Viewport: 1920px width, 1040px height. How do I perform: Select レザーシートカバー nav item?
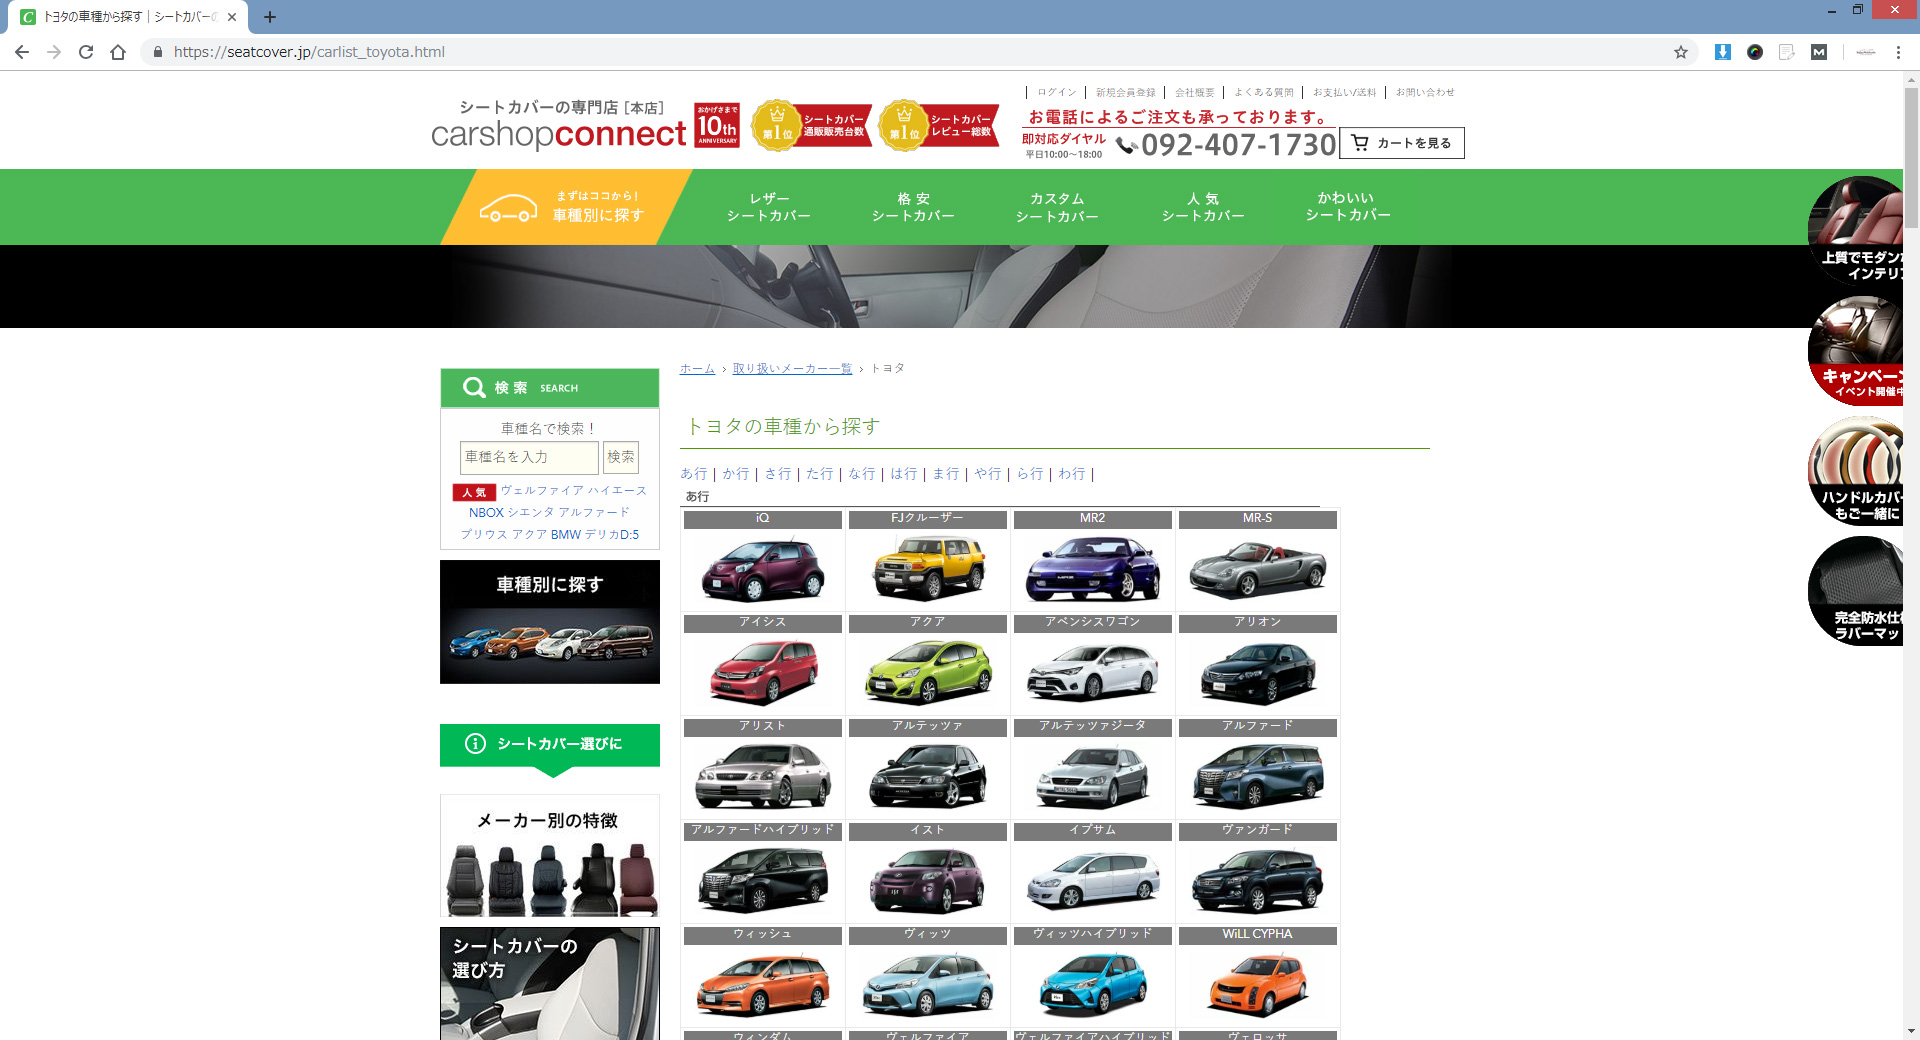[769, 207]
